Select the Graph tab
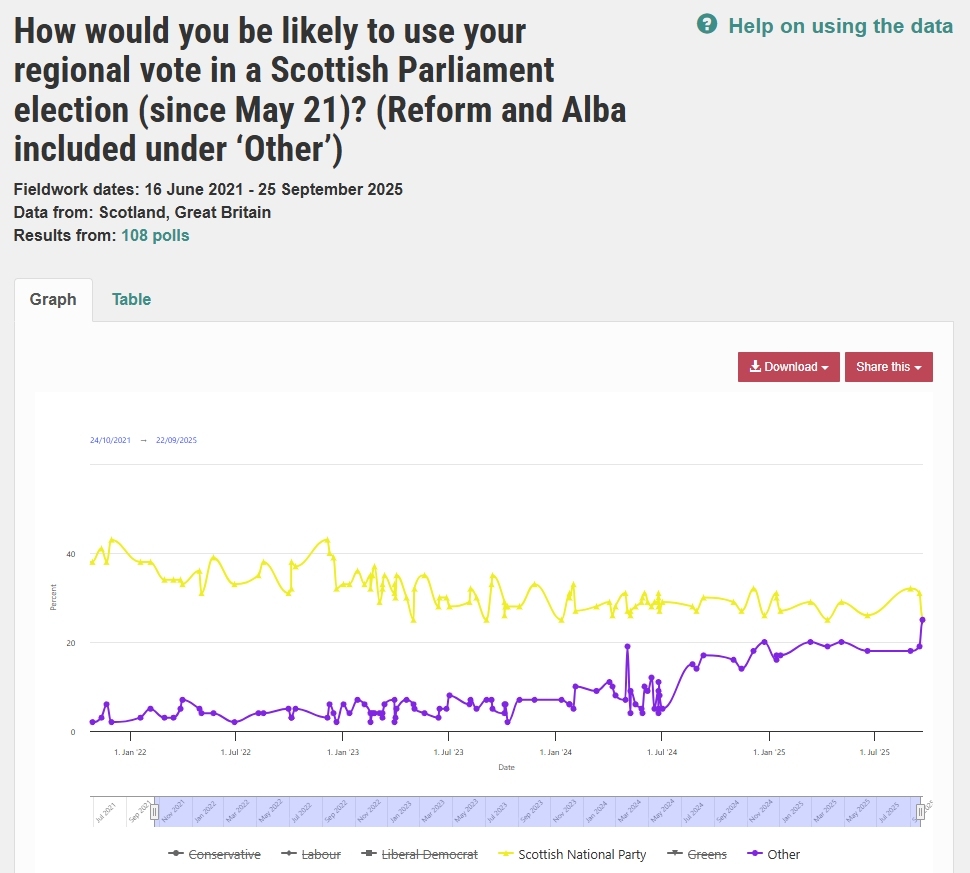This screenshot has width=970, height=873. pos(53,299)
